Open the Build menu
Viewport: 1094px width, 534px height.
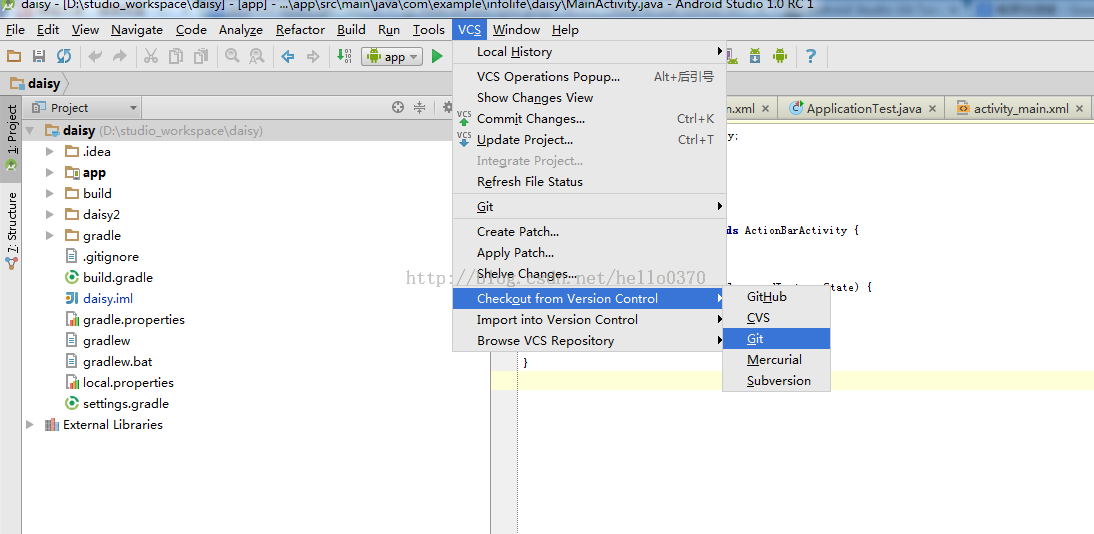coord(351,30)
